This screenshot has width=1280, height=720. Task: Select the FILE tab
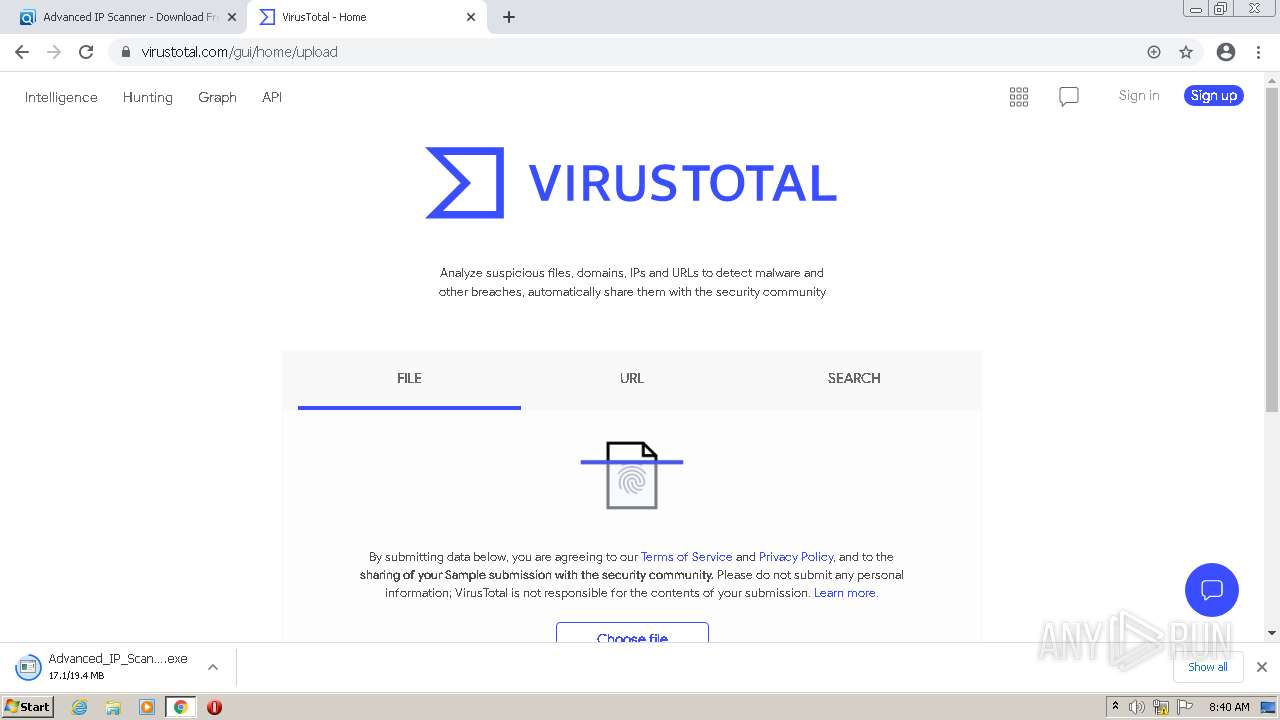pyautogui.click(x=409, y=378)
